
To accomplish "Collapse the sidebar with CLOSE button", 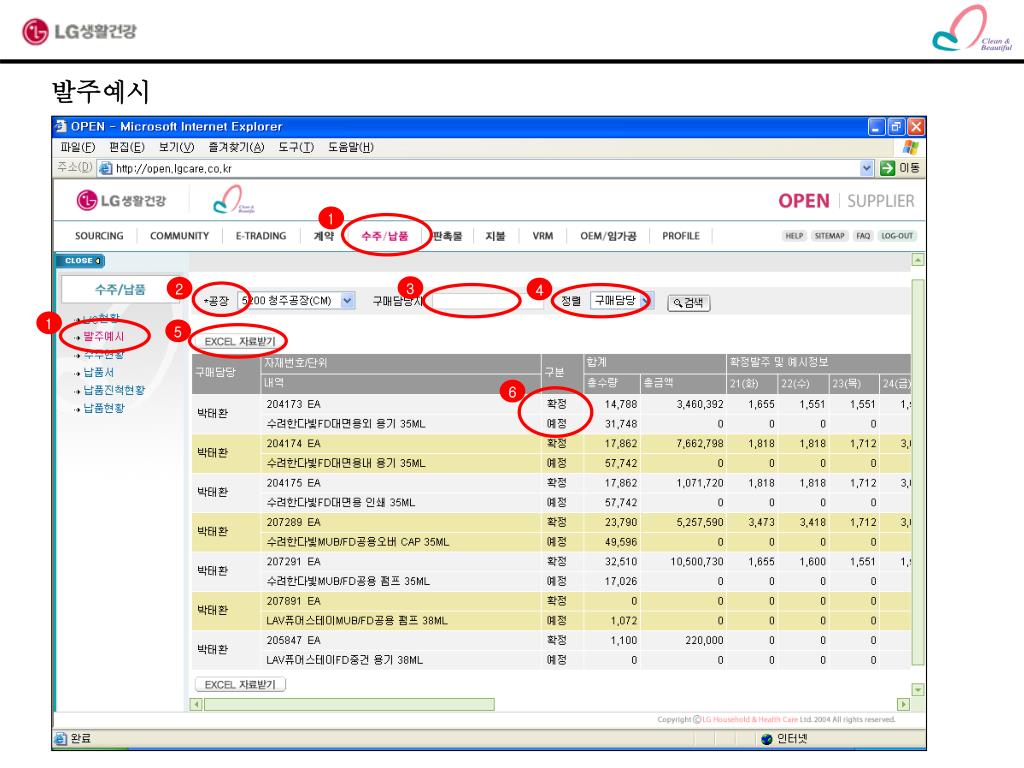I will pyautogui.click(x=81, y=261).
